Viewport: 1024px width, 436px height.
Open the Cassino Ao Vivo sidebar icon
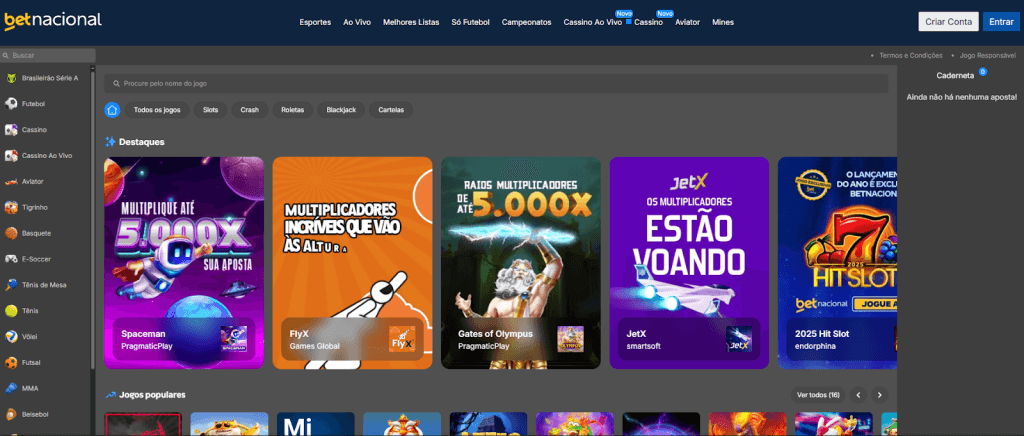tap(11, 156)
